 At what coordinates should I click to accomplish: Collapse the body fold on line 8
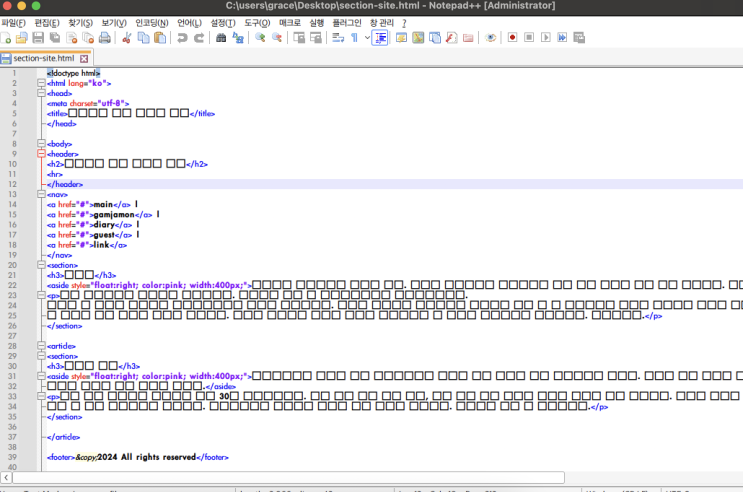click(x=41, y=144)
